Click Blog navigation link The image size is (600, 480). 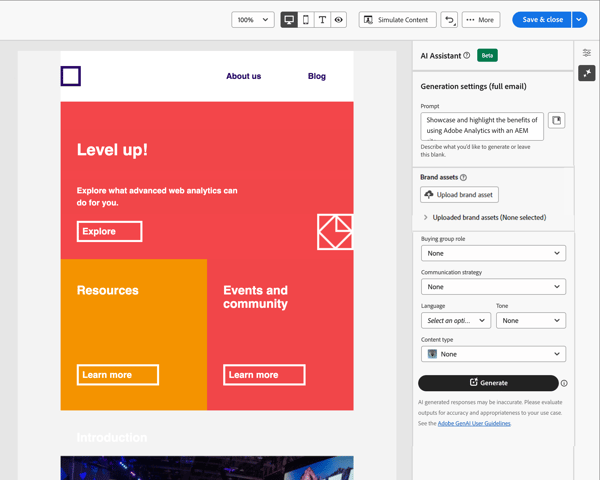(317, 76)
